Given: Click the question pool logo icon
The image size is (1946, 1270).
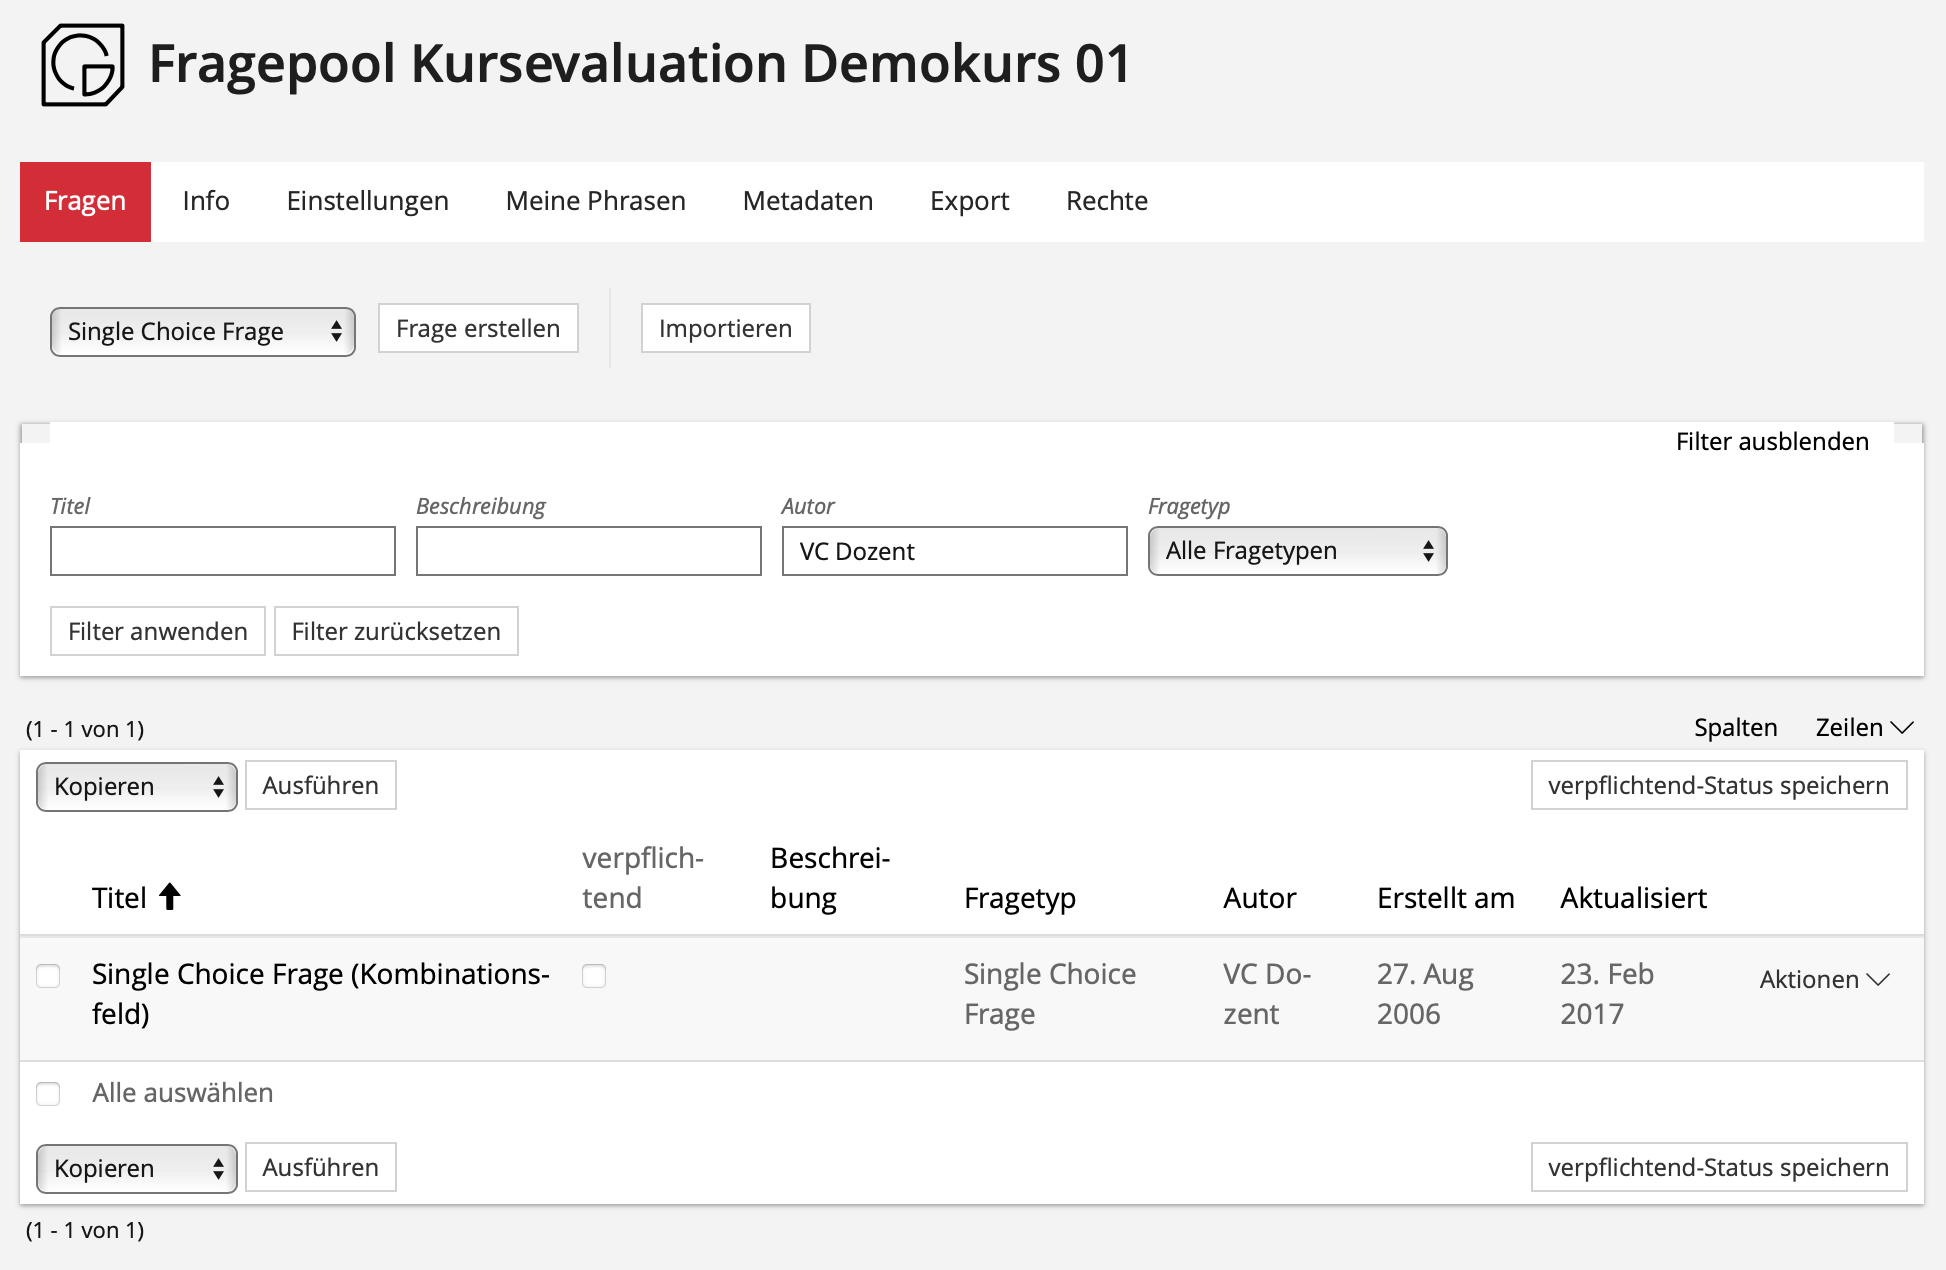Looking at the screenshot, I should [x=83, y=65].
